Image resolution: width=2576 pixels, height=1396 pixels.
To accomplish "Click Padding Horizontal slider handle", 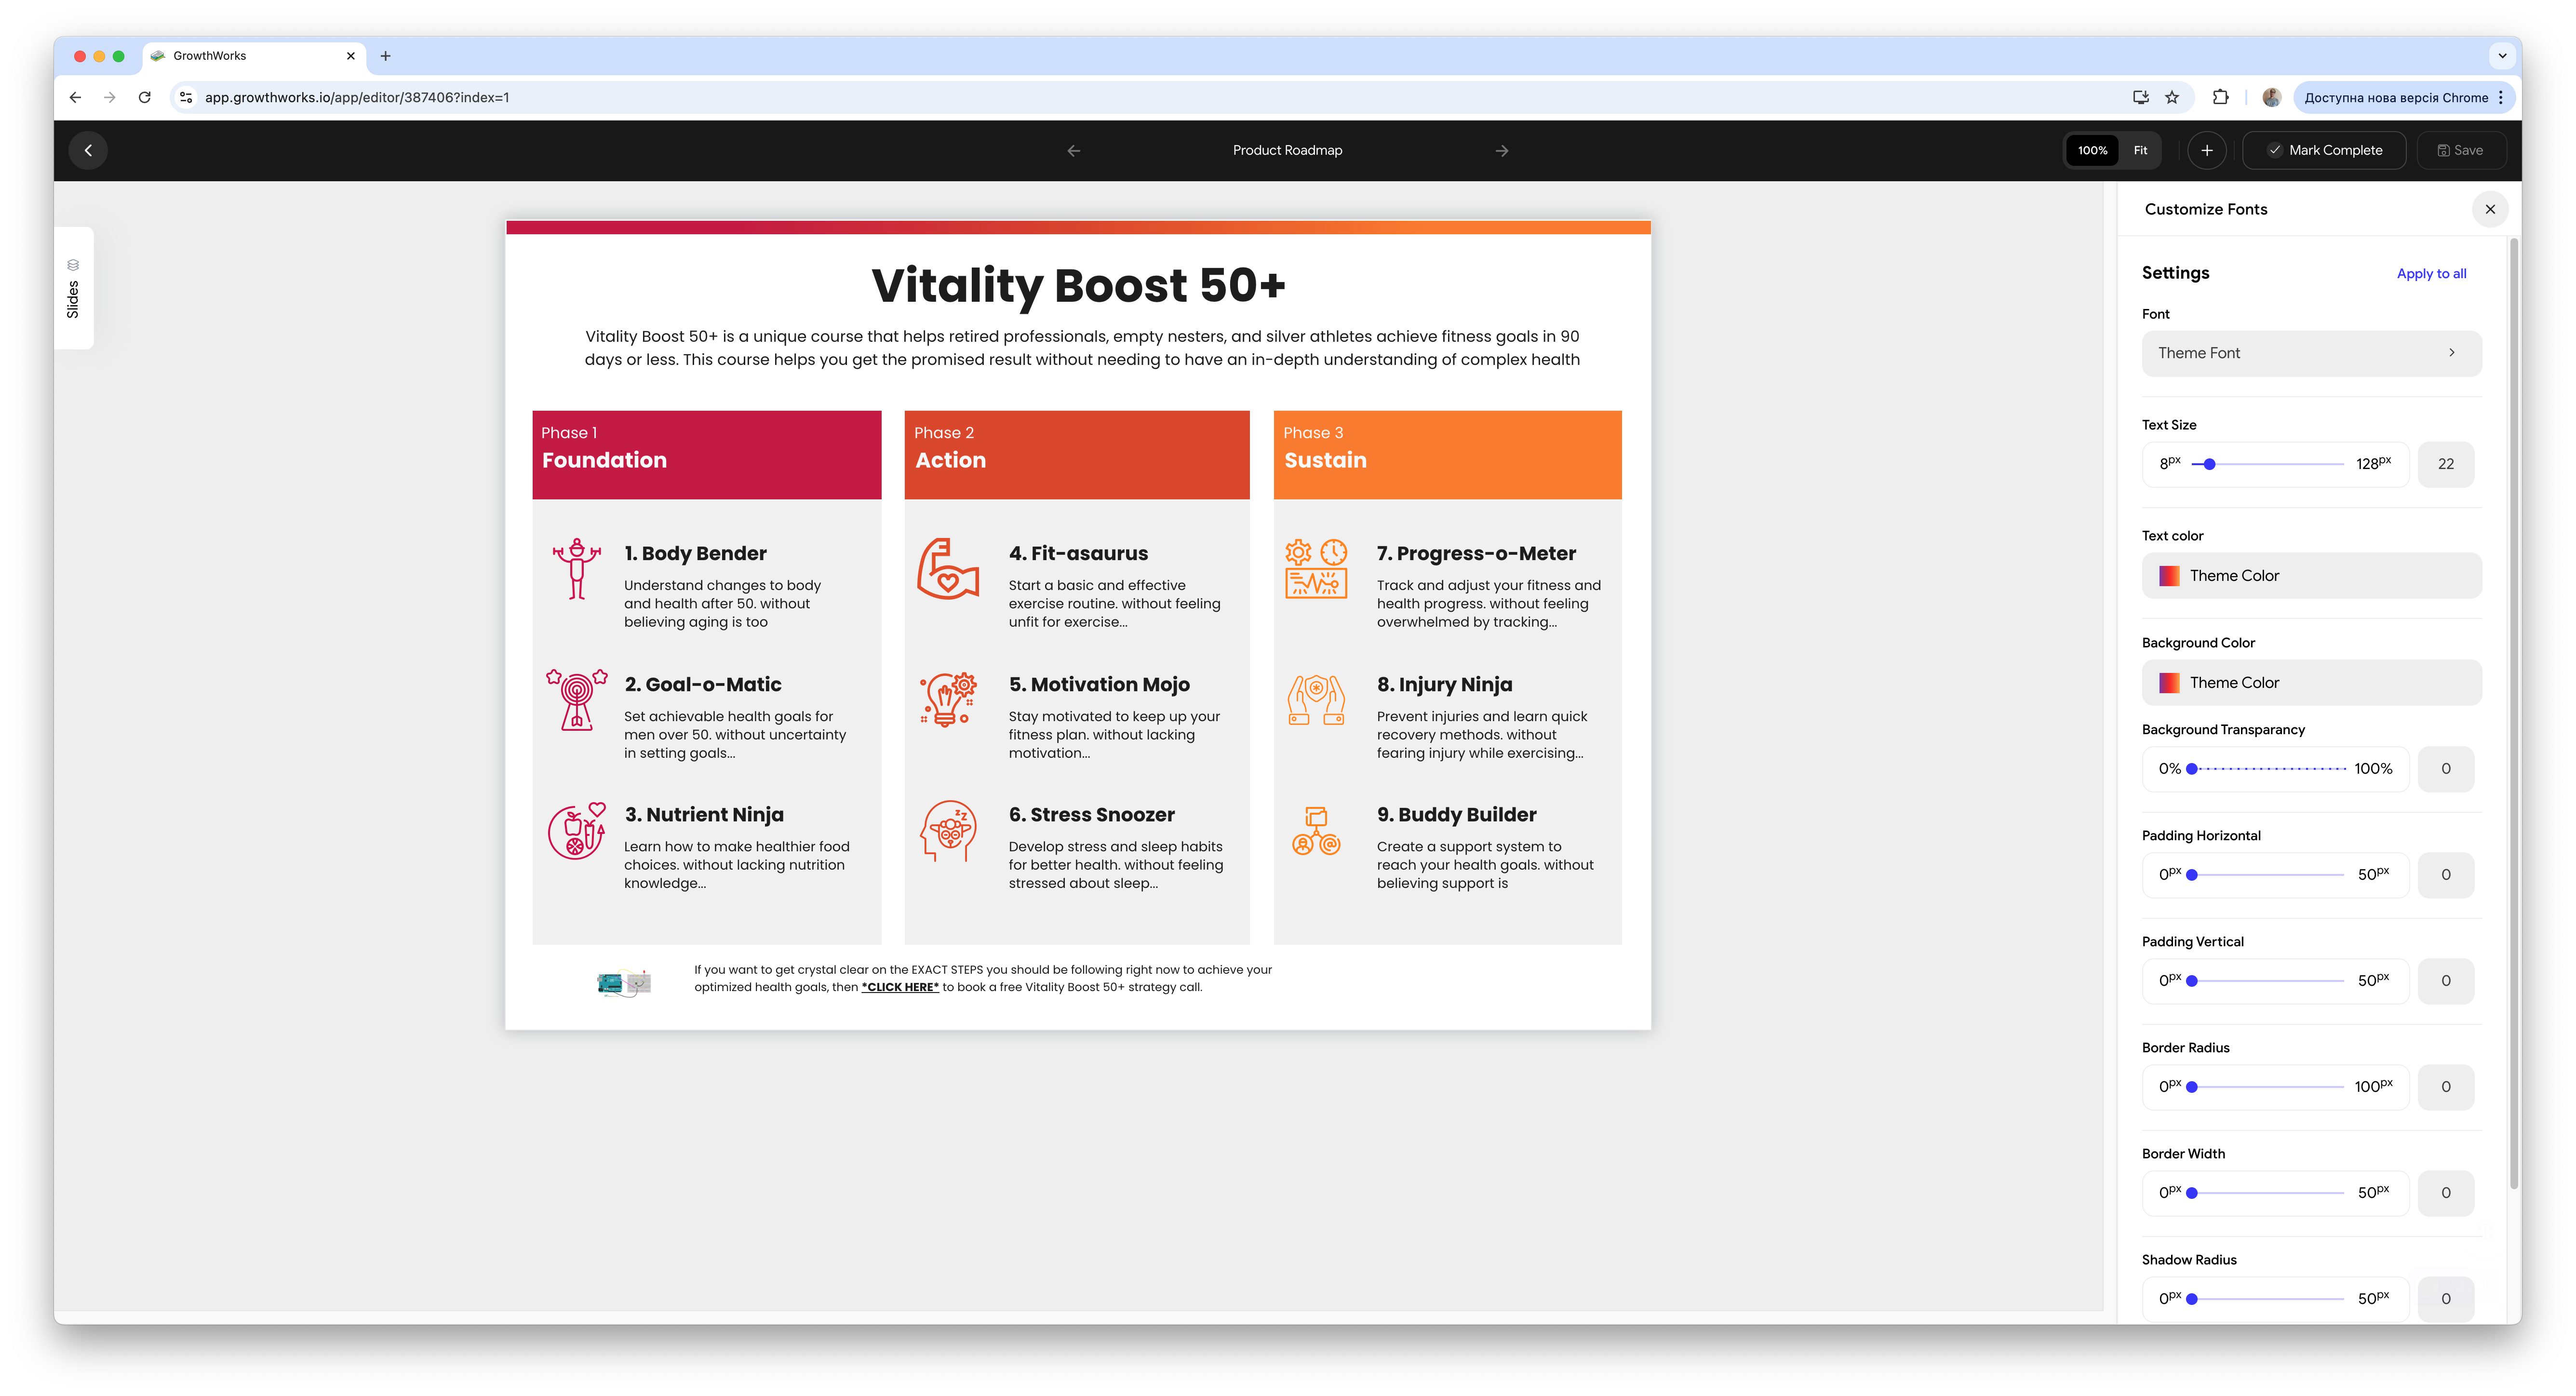I will point(2192,875).
